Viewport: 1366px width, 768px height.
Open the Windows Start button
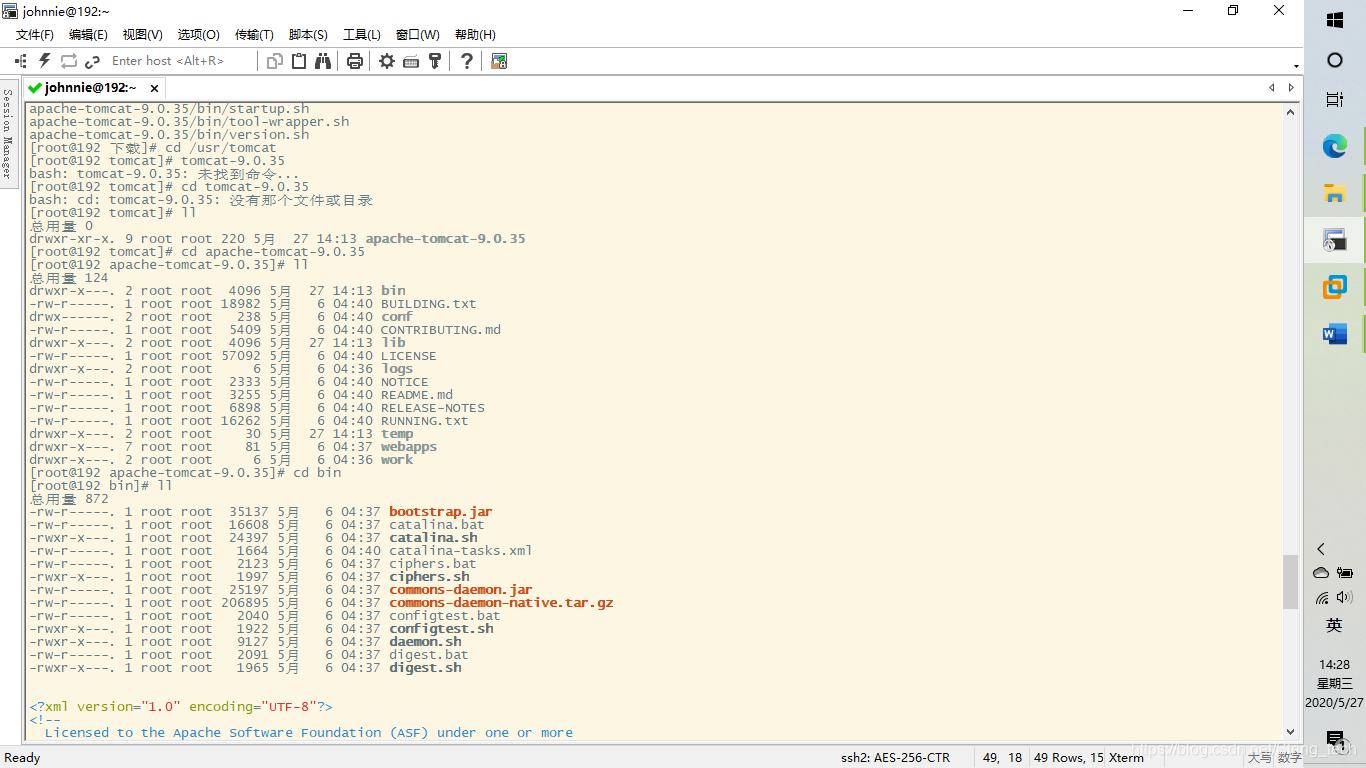click(x=1335, y=20)
